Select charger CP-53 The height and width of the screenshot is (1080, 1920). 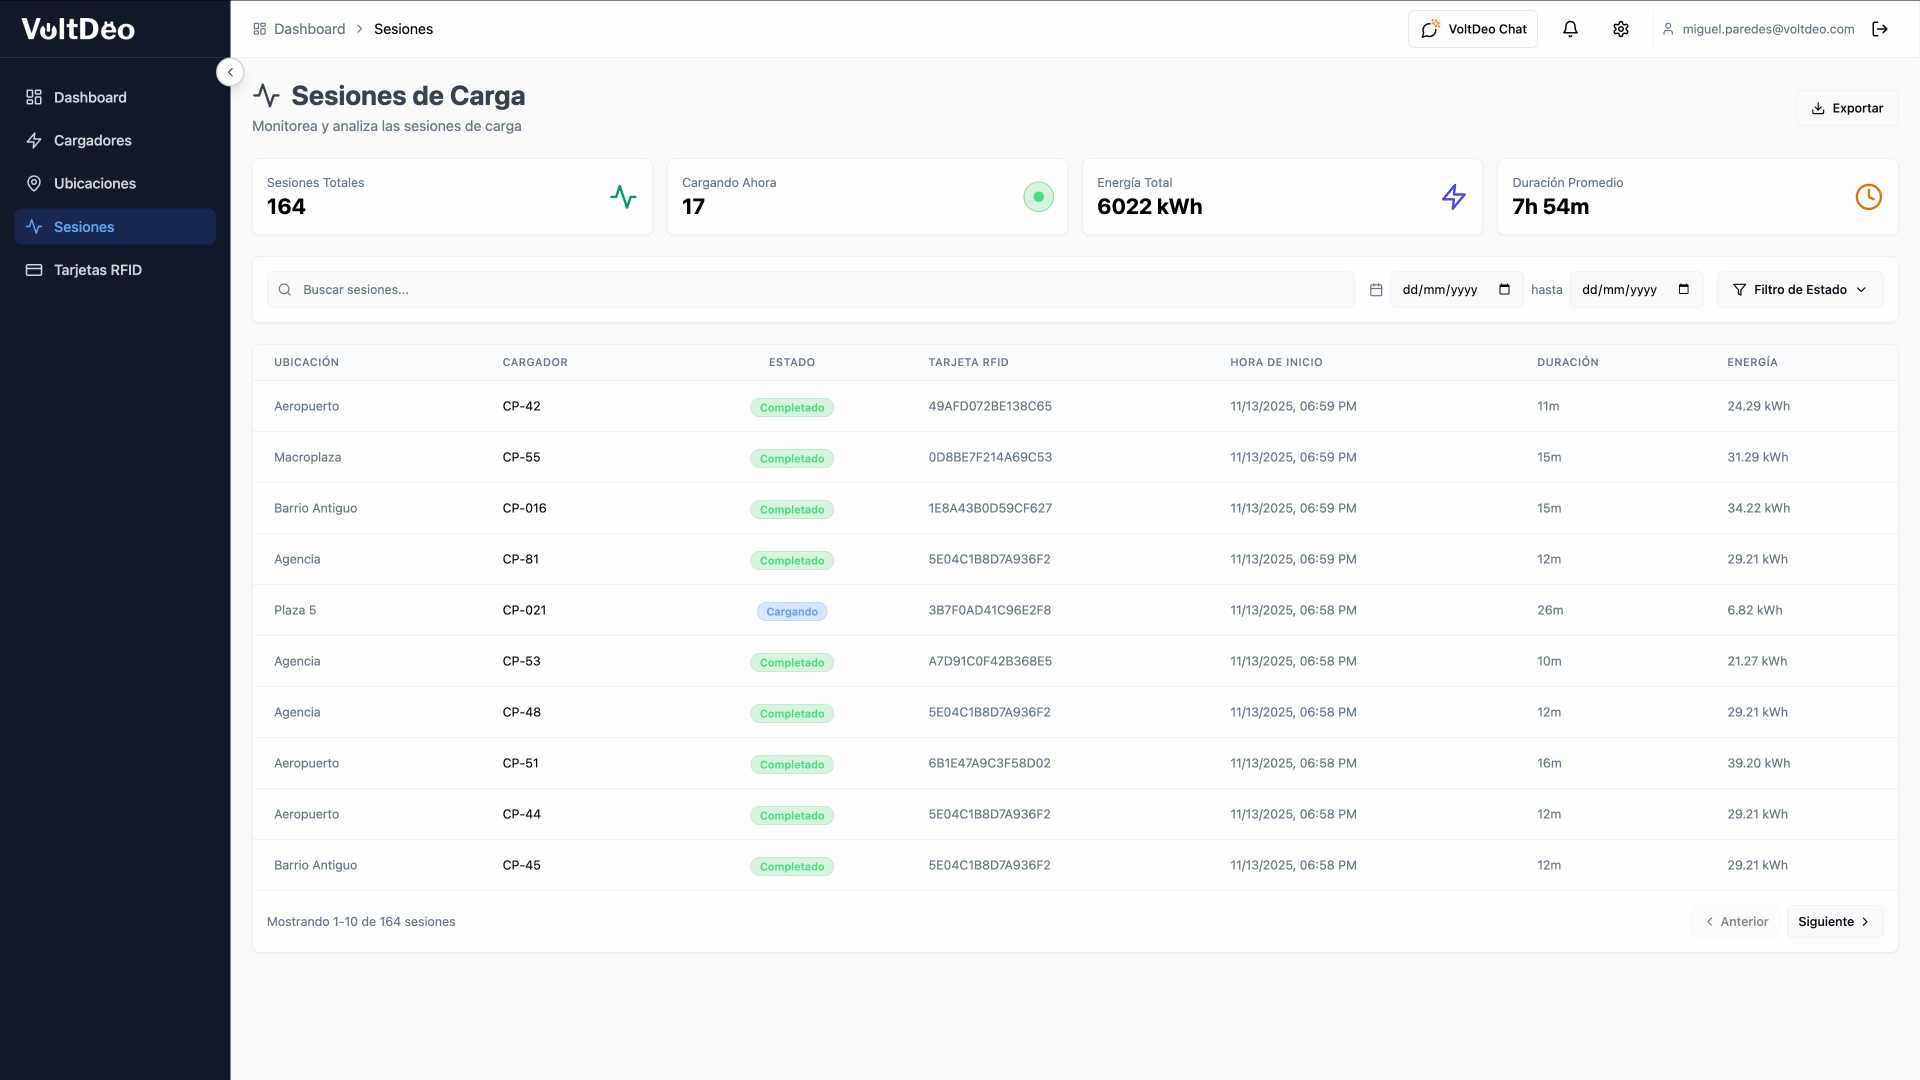tap(521, 661)
